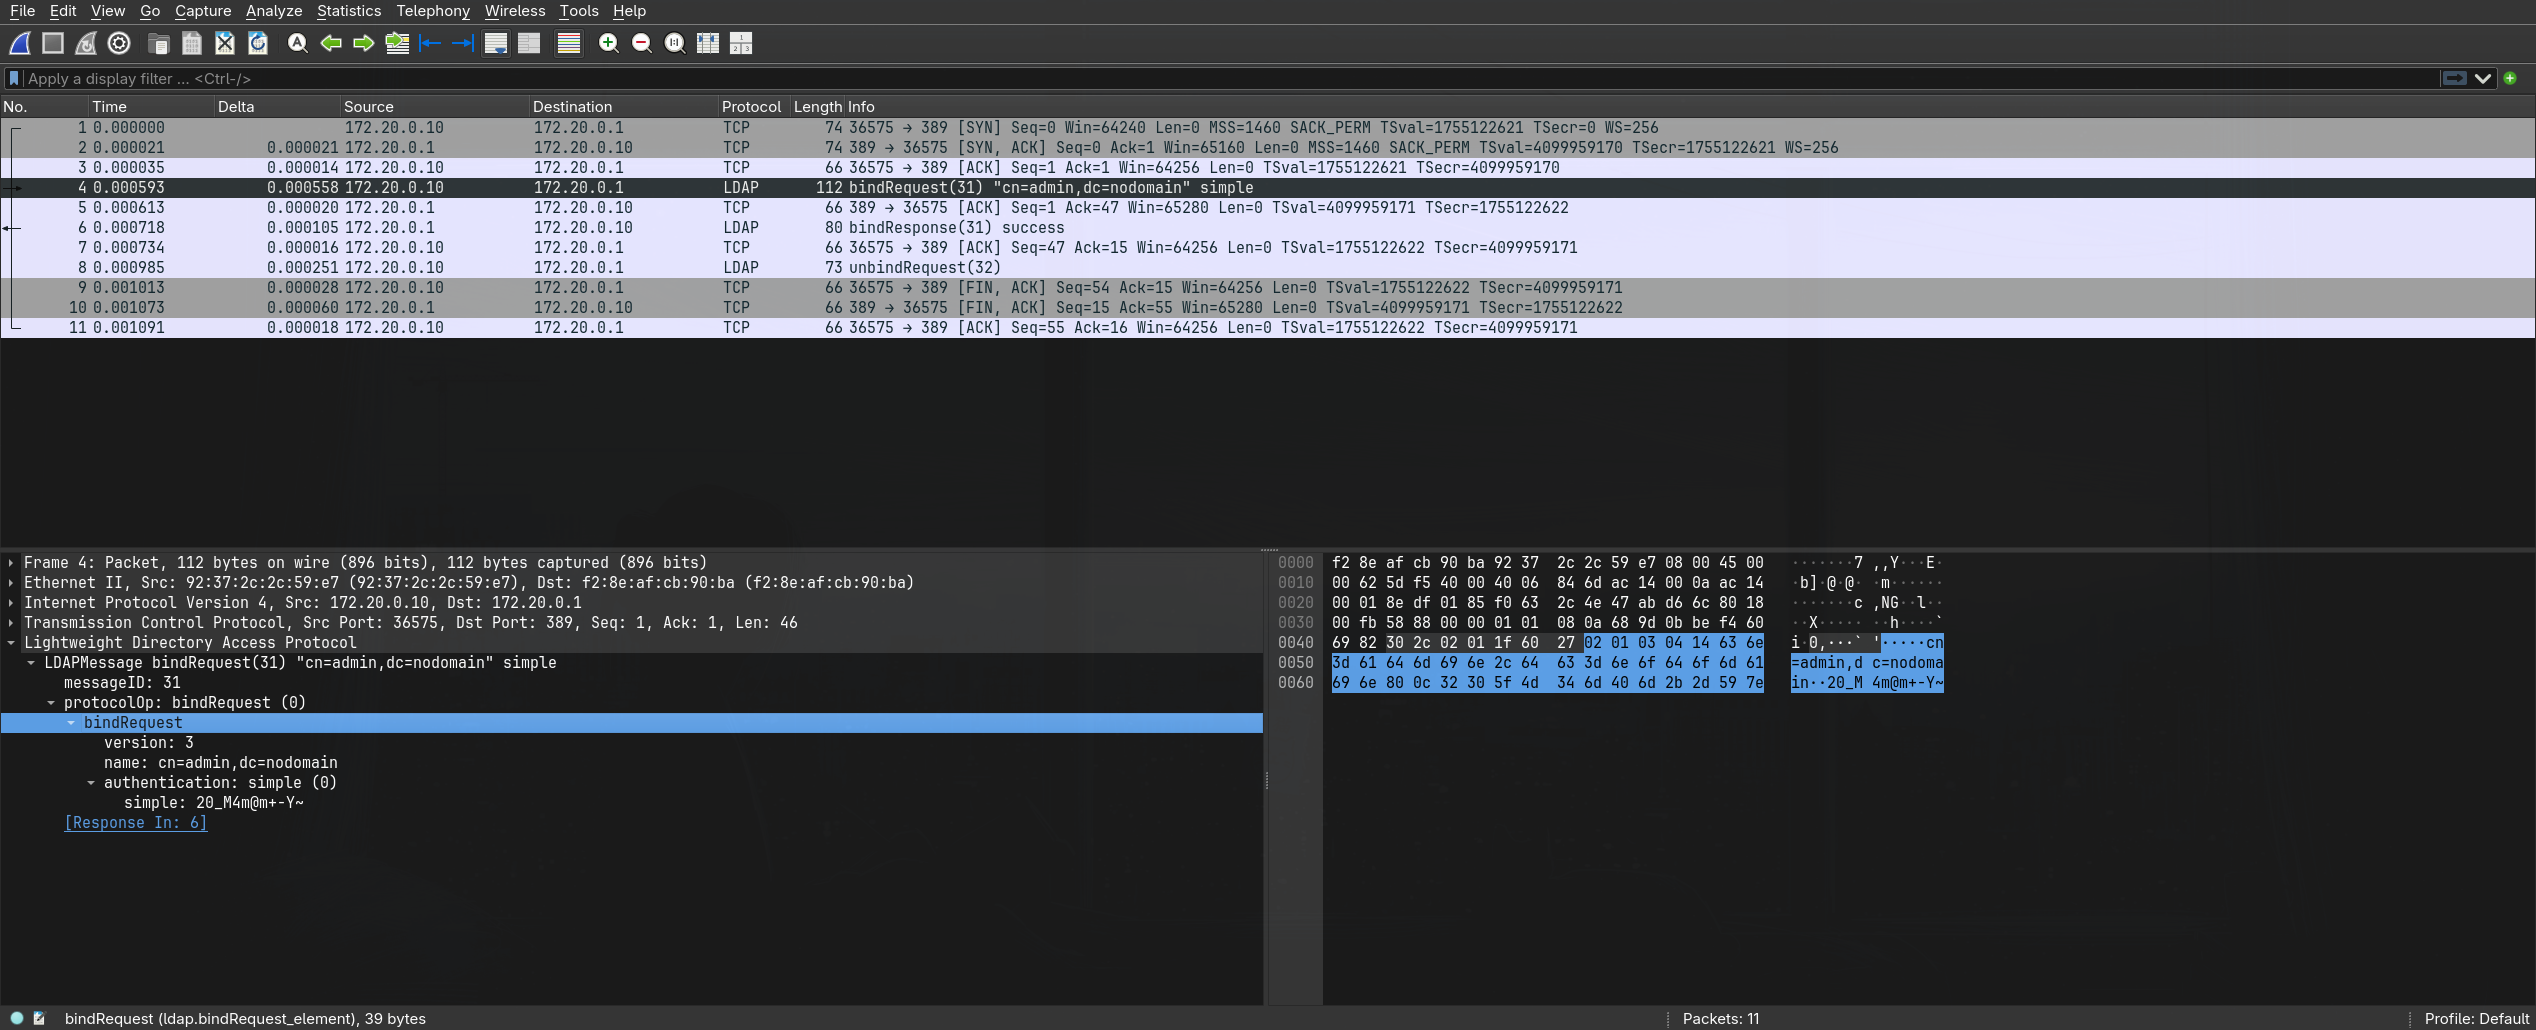Go forward in packet history
The height and width of the screenshot is (1030, 2536).
coord(364,43)
